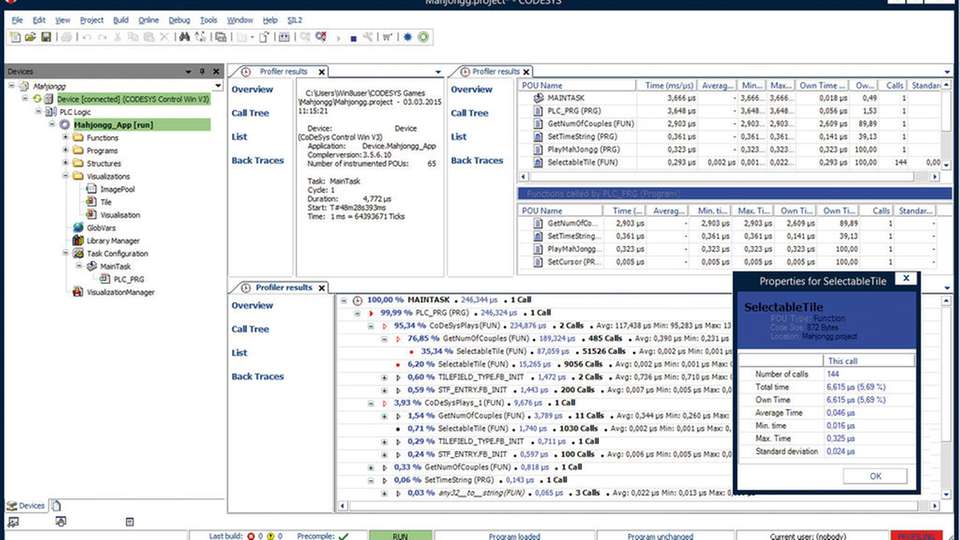Click the RUN status bar indicator
The width and height of the screenshot is (960, 540).
coord(400,536)
